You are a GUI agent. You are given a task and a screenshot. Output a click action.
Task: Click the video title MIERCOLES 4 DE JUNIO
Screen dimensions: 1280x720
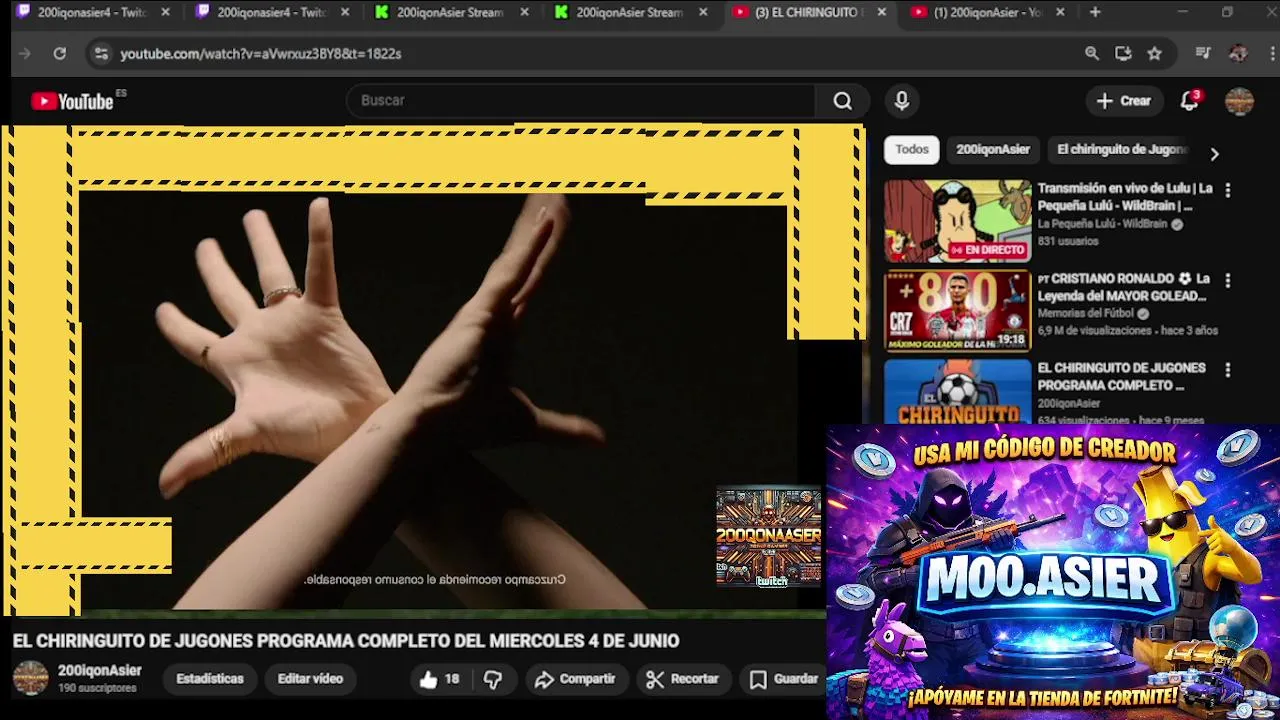[x=346, y=641]
